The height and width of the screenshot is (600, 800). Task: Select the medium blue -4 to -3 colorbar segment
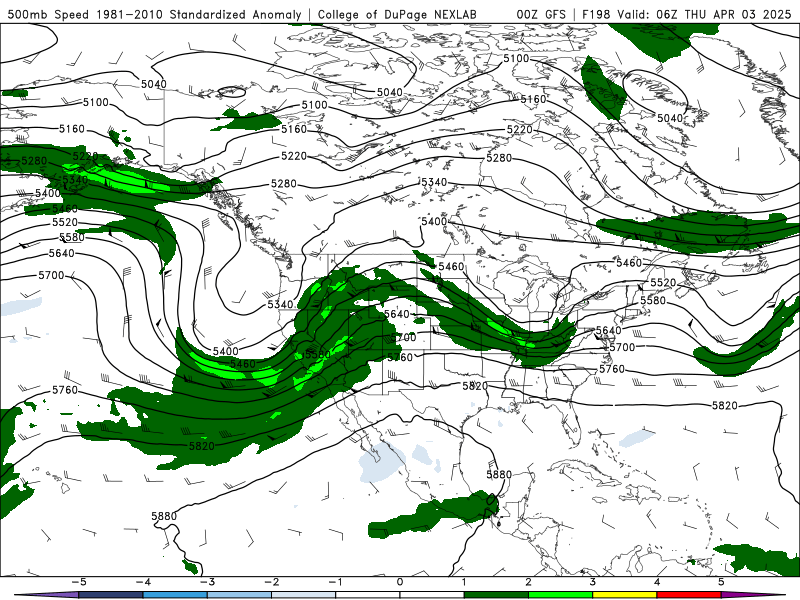[x=175, y=595]
